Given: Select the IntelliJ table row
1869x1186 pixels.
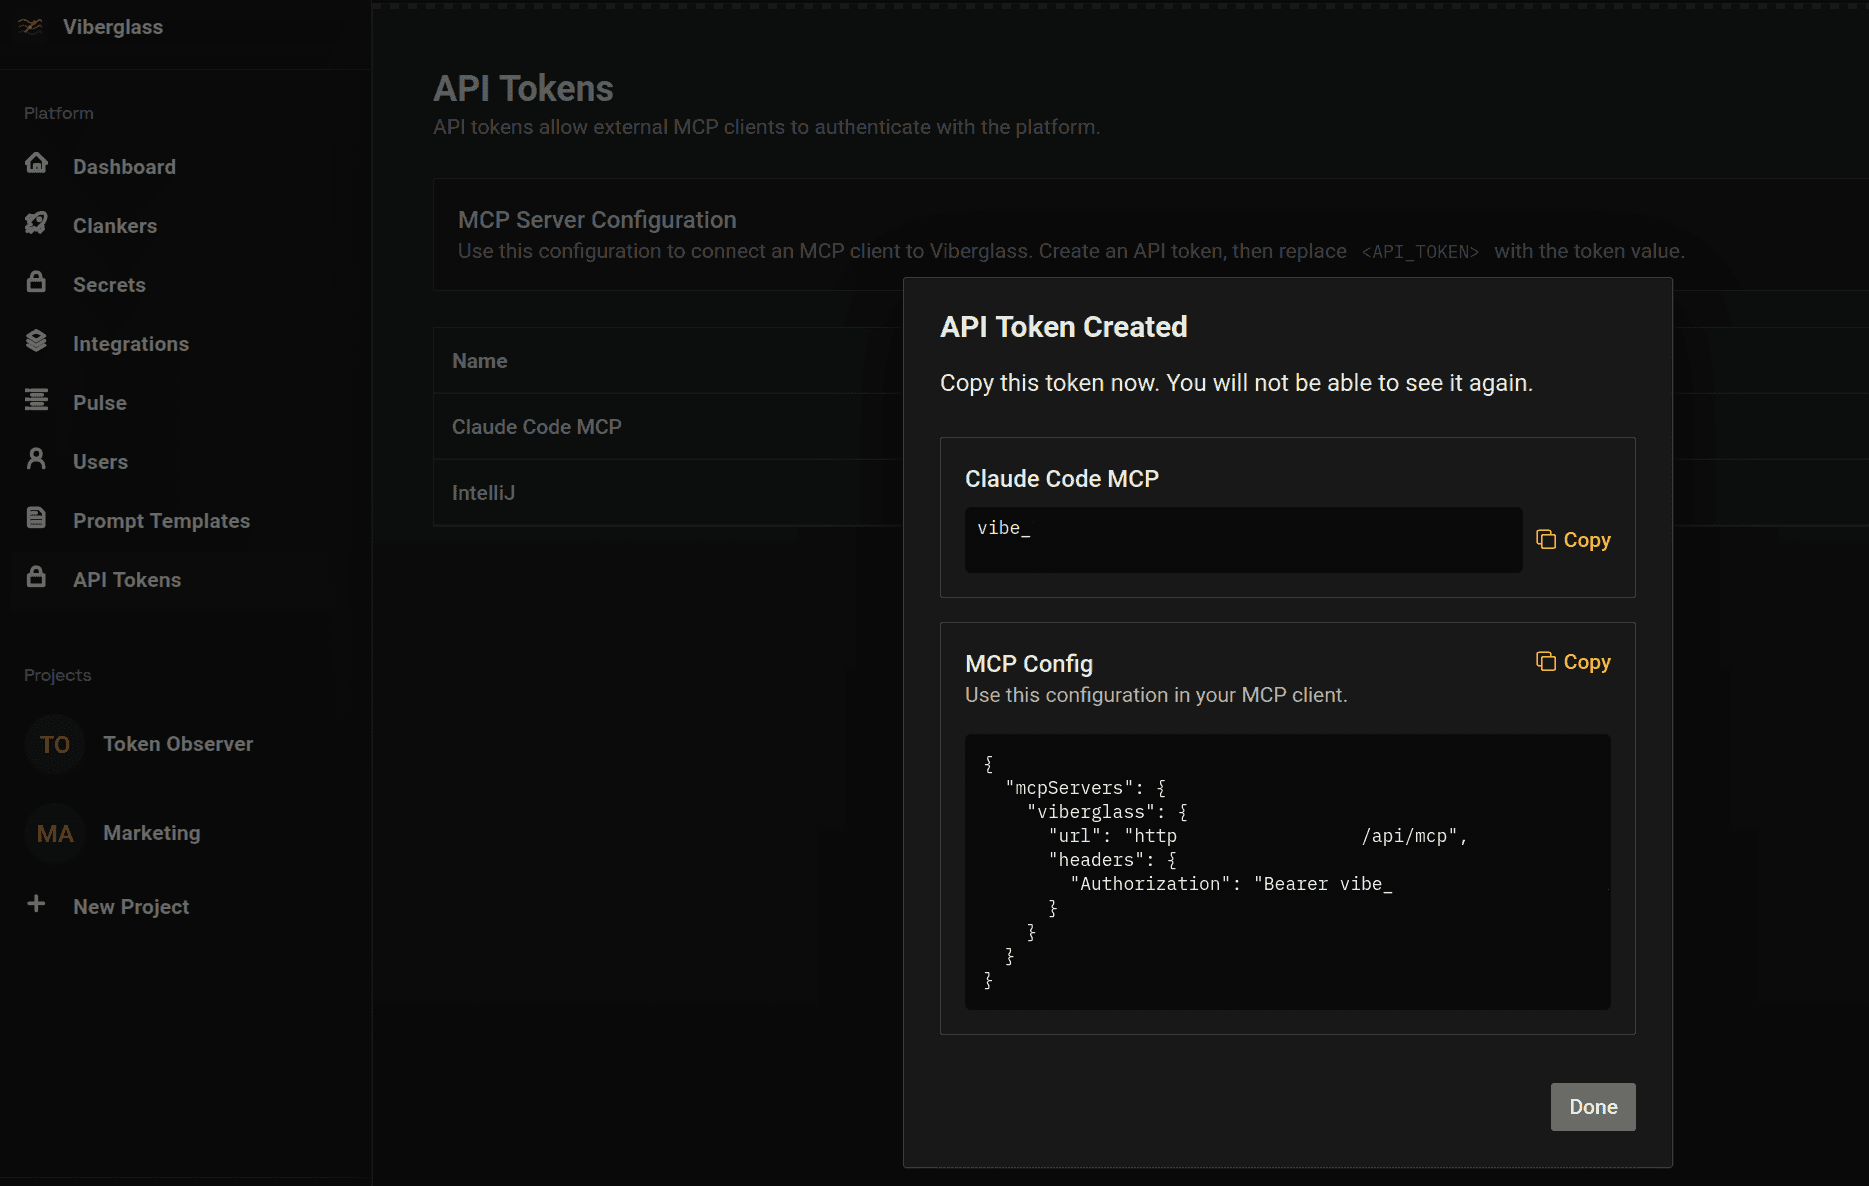Looking at the screenshot, I should 668,492.
